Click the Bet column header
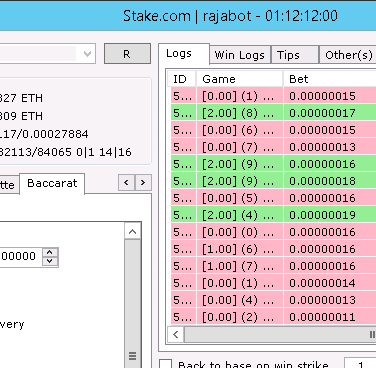Screen dimensions: 376x368 pyautogui.click(x=330, y=79)
